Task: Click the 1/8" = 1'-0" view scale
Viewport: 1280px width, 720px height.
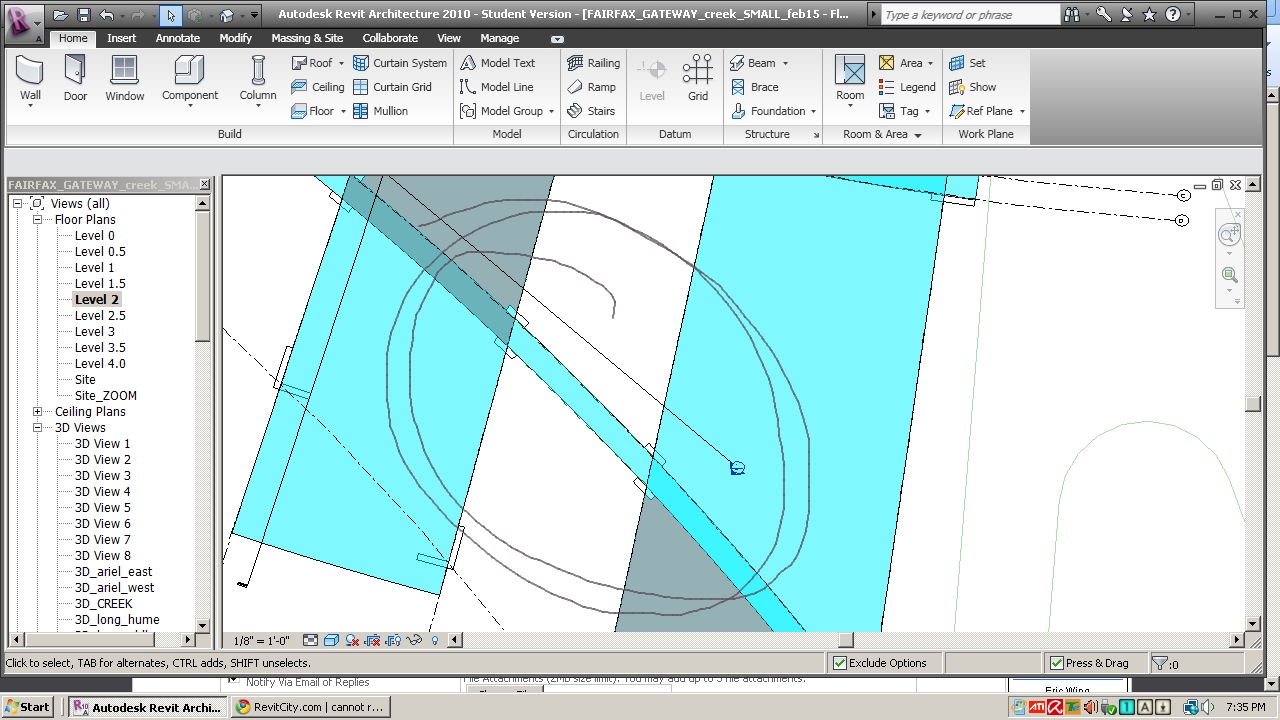Action: [x=261, y=641]
